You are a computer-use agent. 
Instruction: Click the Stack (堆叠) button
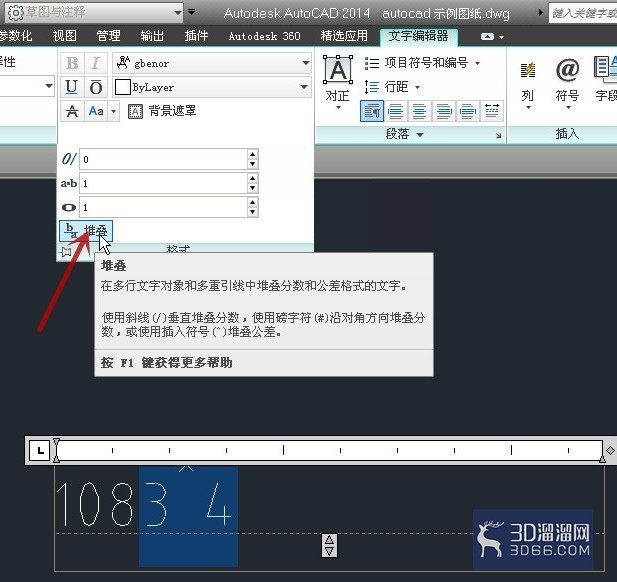[x=86, y=231]
